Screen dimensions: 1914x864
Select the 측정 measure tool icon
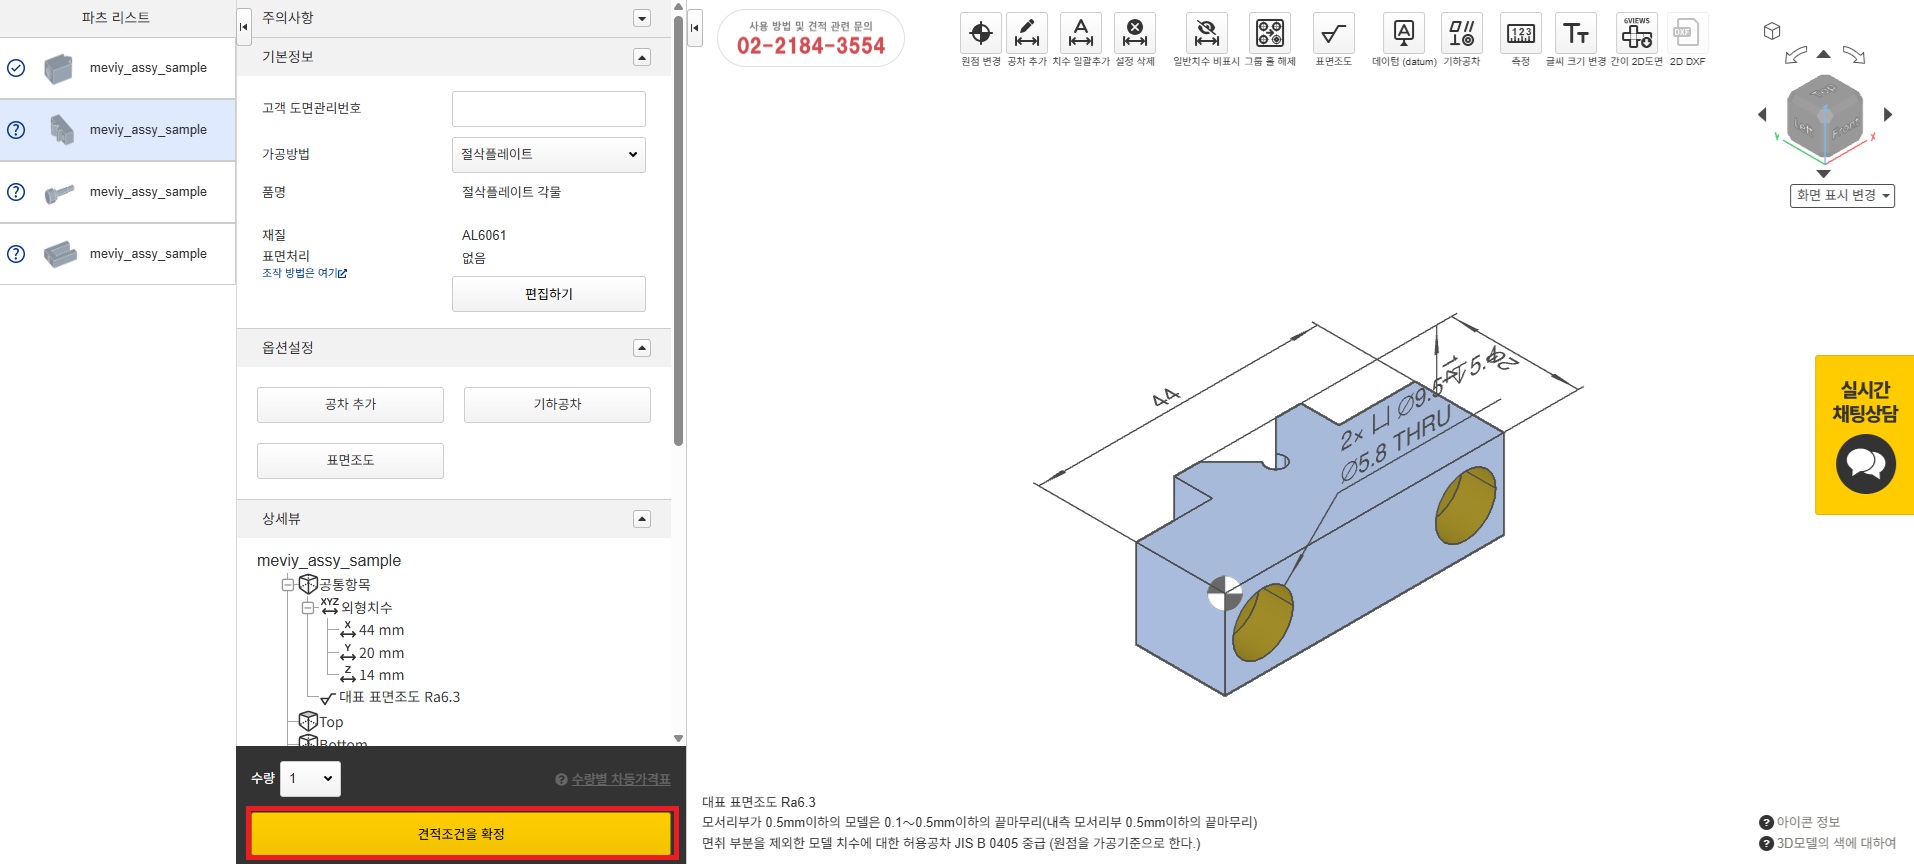(1520, 34)
